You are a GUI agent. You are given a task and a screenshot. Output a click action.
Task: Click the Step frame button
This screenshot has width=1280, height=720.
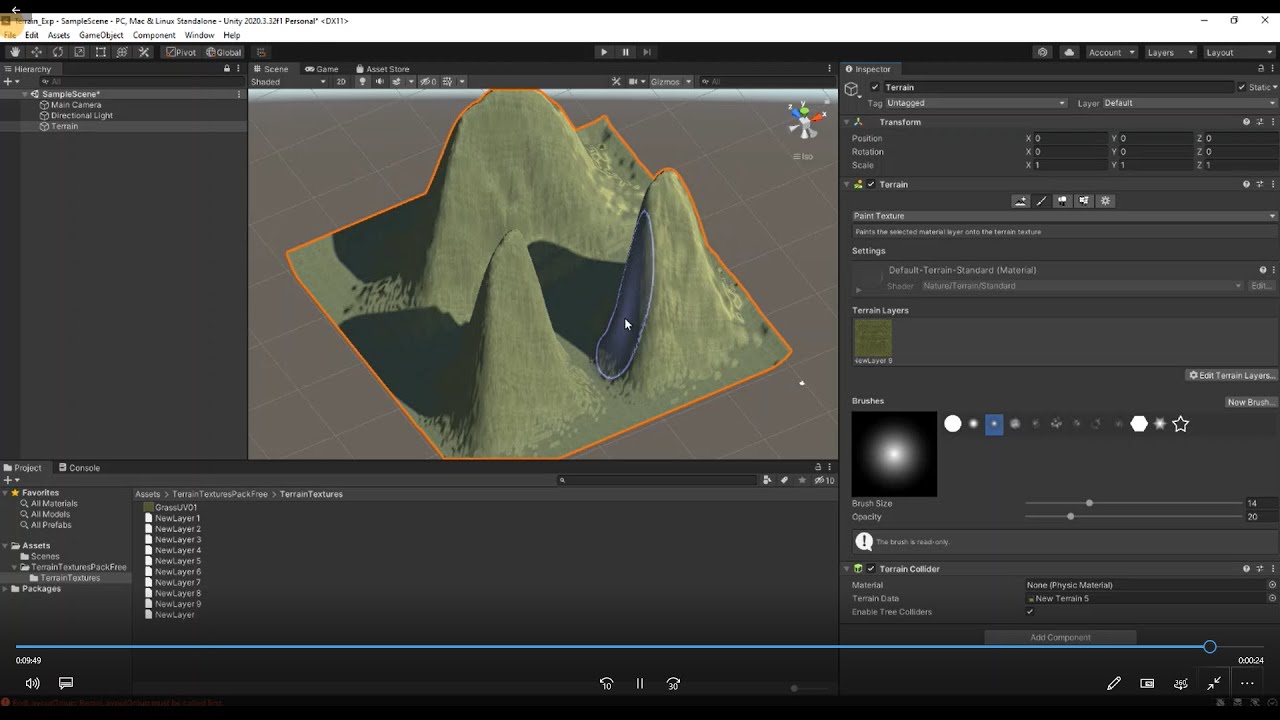(x=647, y=52)
